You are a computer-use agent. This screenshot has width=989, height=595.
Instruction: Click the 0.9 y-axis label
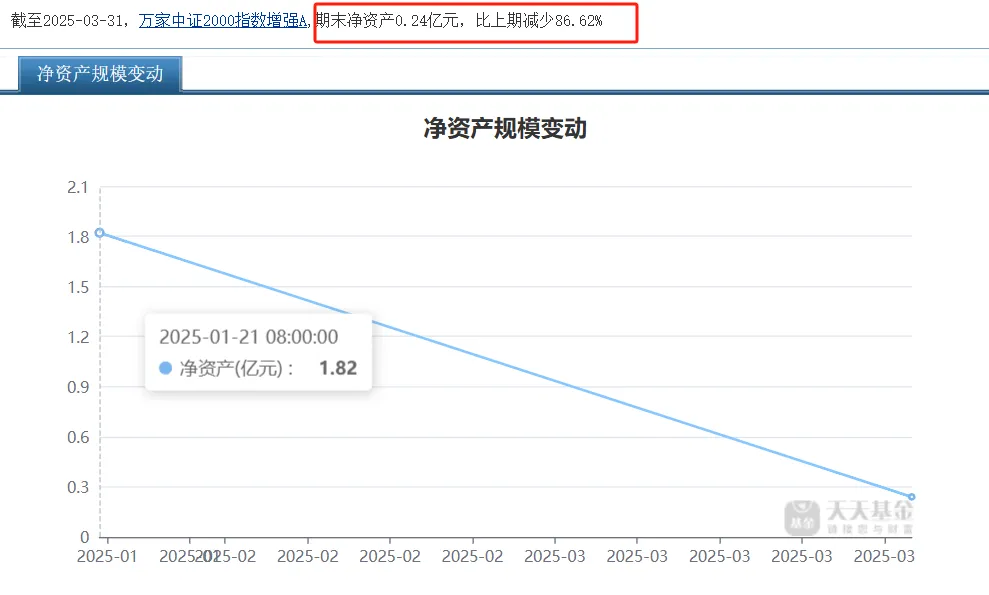pos(78,387)
